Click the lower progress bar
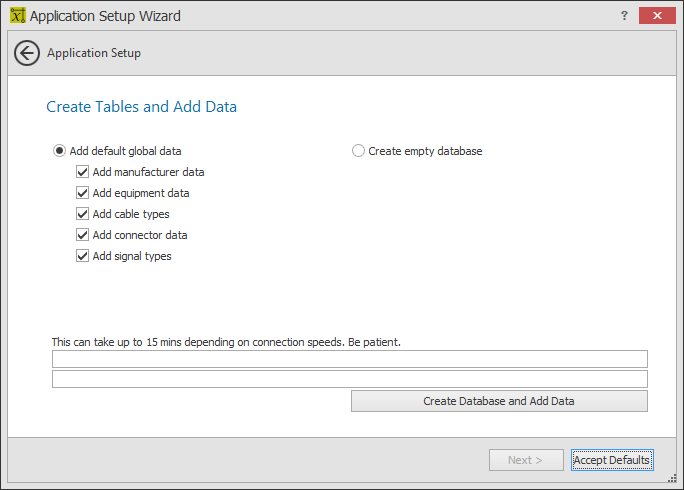Screen dimensions: 684x490 (x=349, y=379)
